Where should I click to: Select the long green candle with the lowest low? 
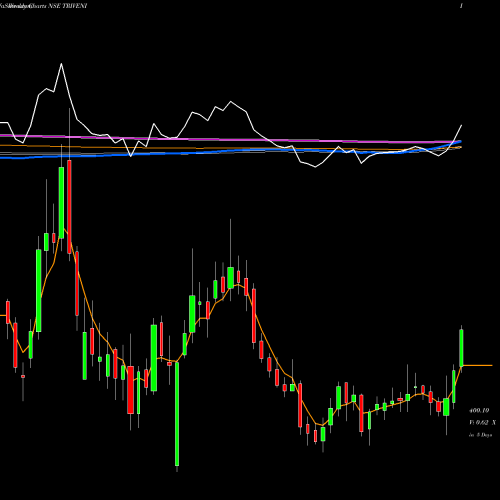coord(177,414)
